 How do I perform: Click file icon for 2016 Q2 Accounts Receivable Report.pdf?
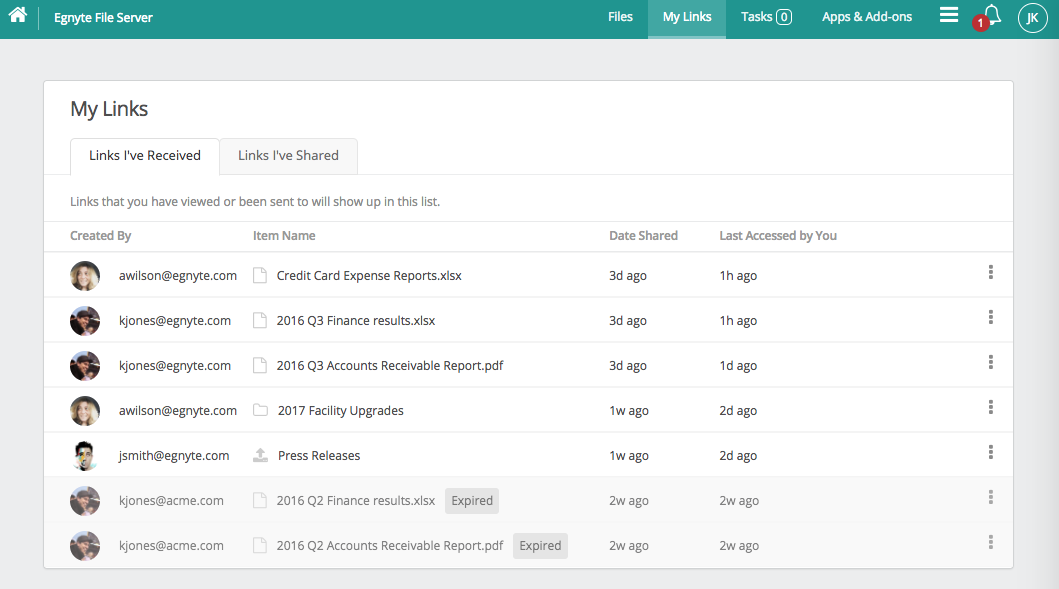tap(259, 545)
